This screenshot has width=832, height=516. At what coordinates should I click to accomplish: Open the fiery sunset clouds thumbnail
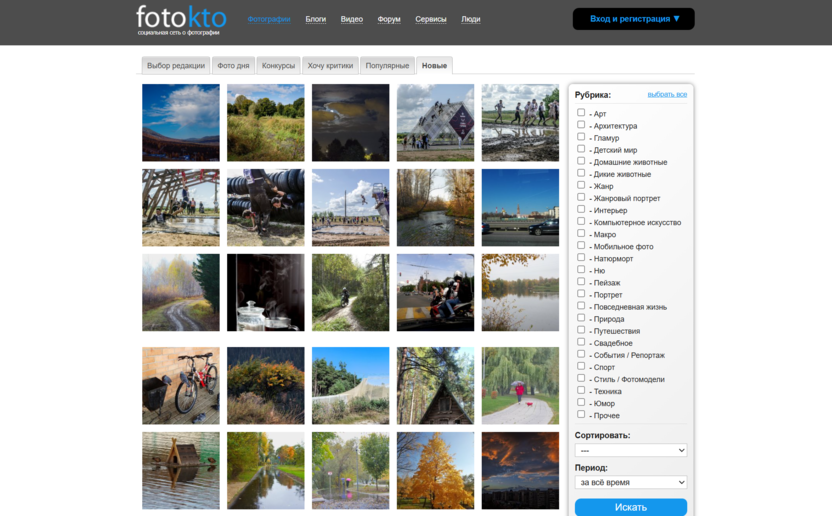pyautogui.click(x=521, y=470)
